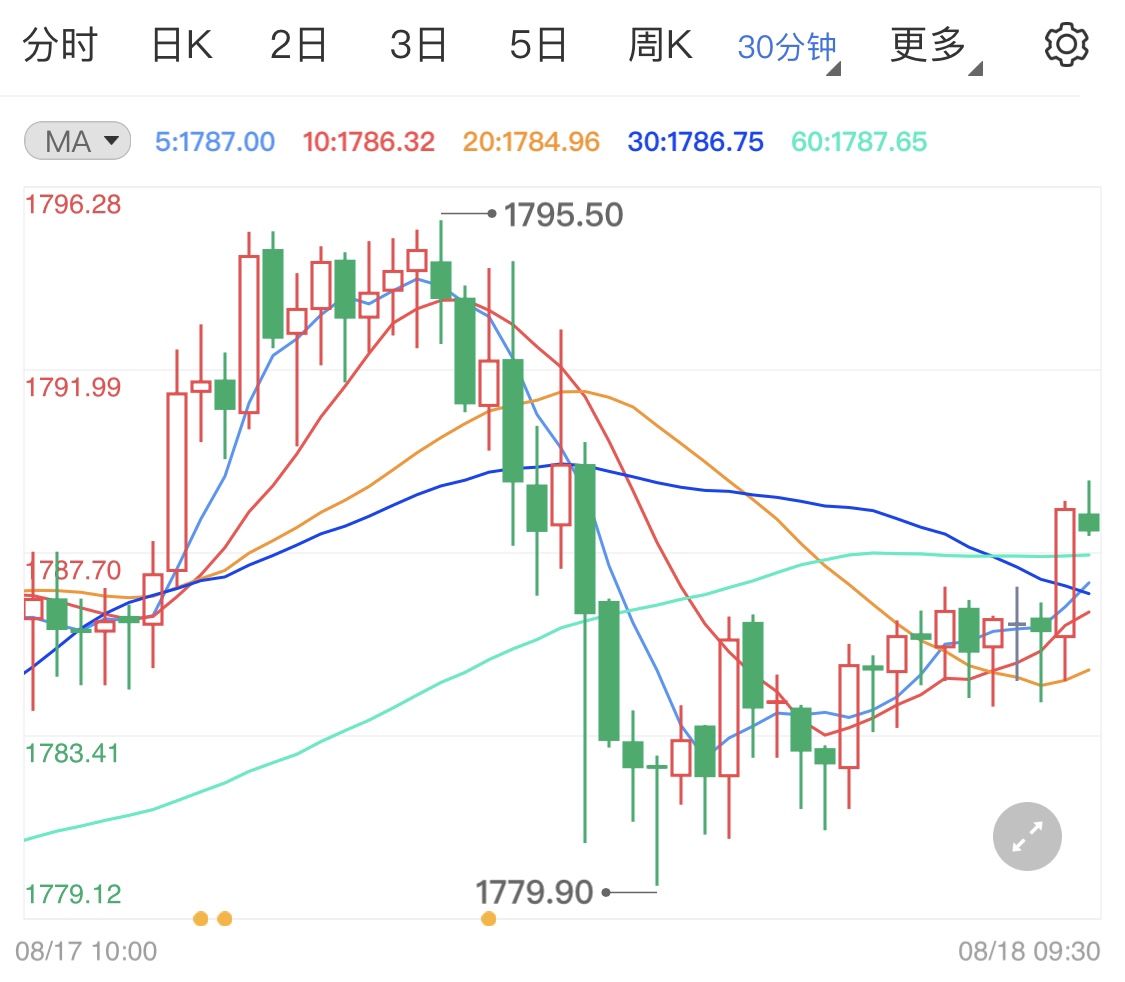The height and width of the screenshot is (982, 1125).
Task: Click the axis price 1791.99
Action: (x=73, y=387)
